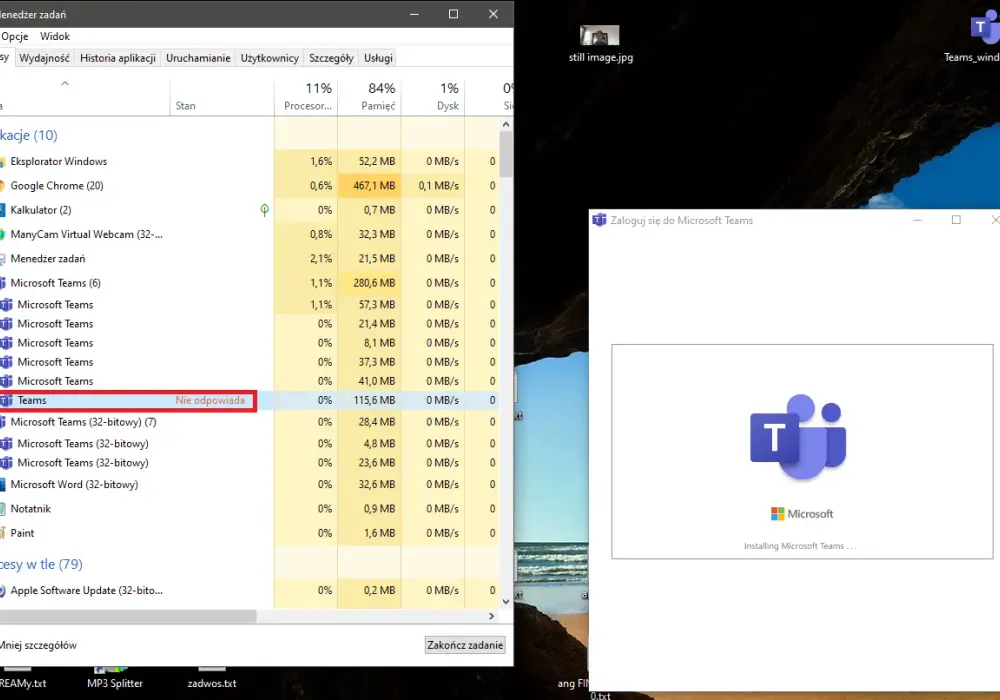Select the Microsoft Teams process using 8,1 MB
This screenshot has width=1000, height=700.
coord(249,343)
